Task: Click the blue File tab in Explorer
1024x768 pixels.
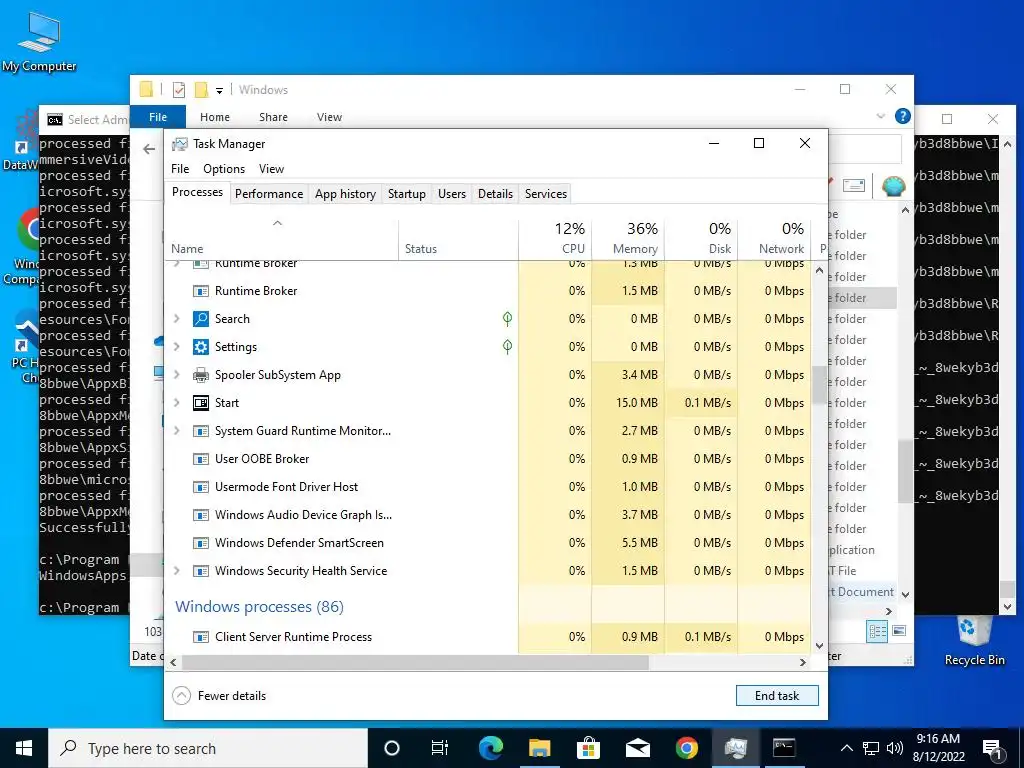Action: tap(158, 117)
